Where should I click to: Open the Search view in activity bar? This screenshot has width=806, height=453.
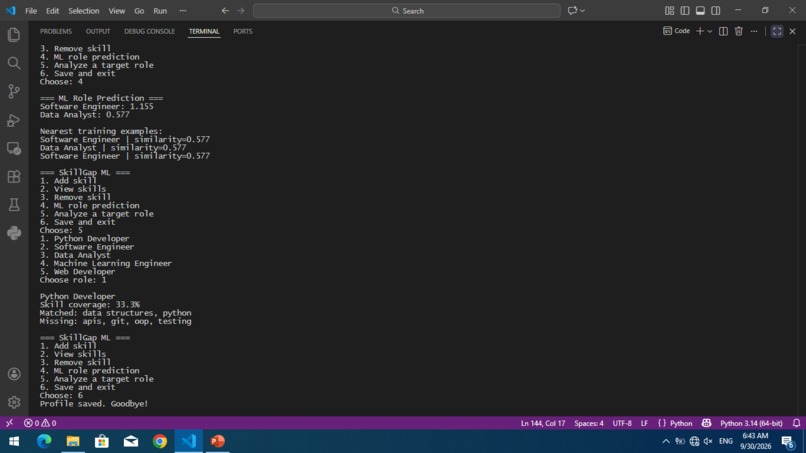14,63
